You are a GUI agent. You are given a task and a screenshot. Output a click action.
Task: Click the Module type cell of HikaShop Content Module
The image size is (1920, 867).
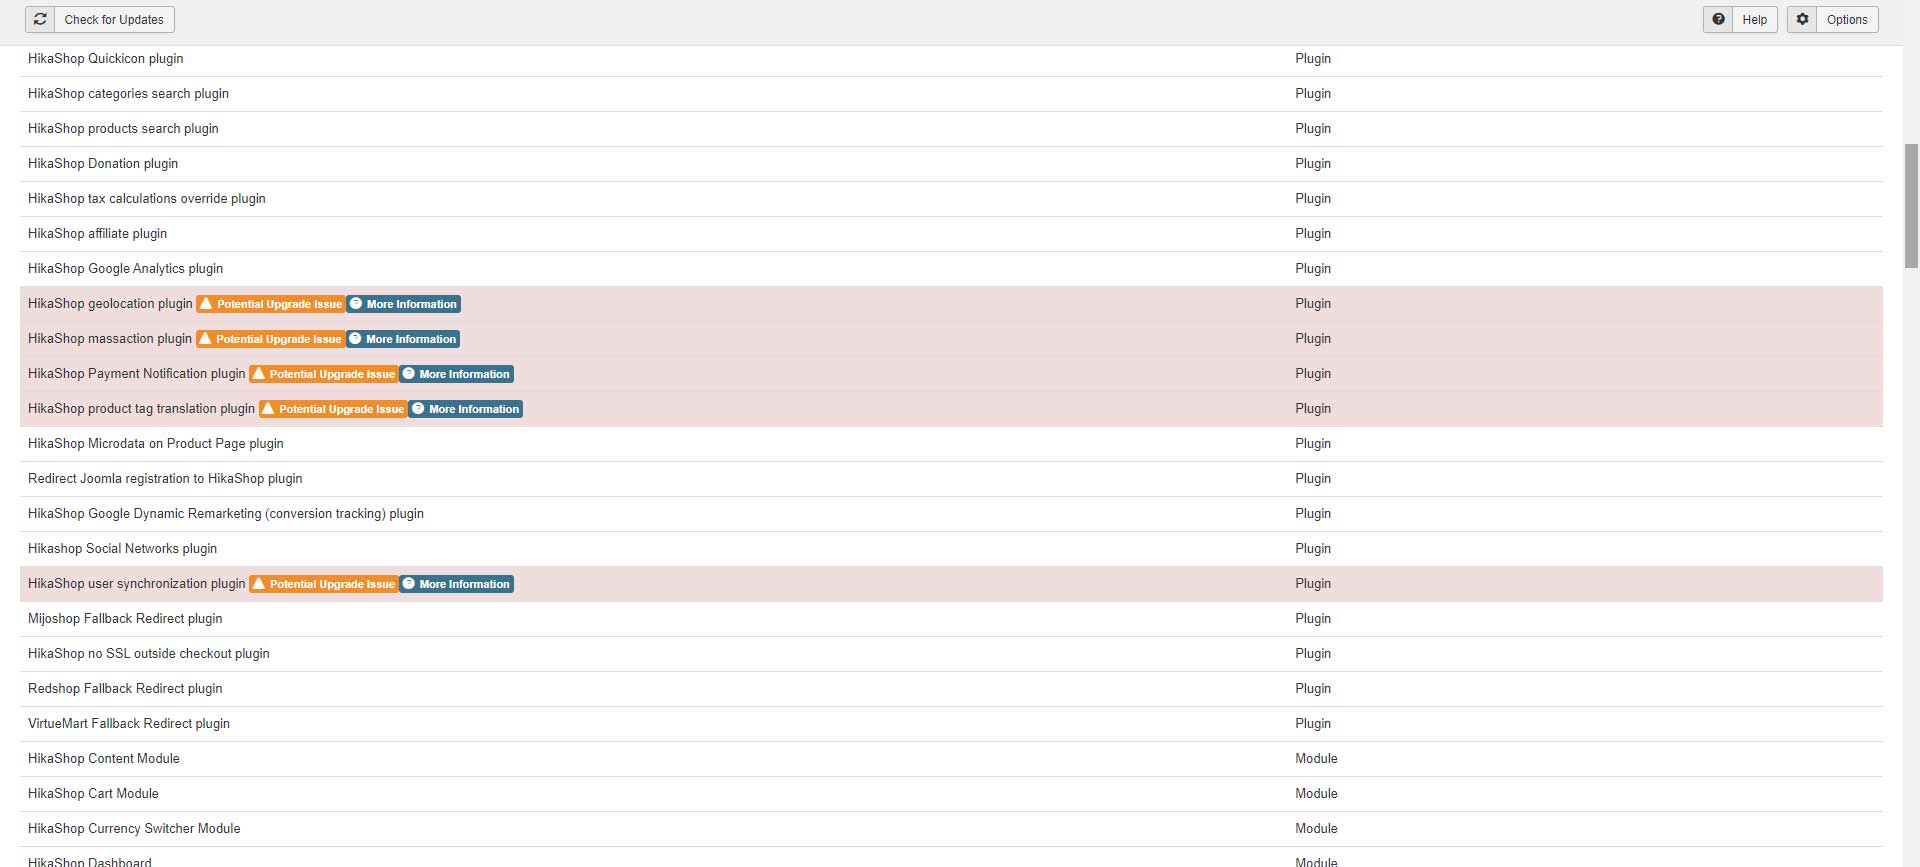1316,759
